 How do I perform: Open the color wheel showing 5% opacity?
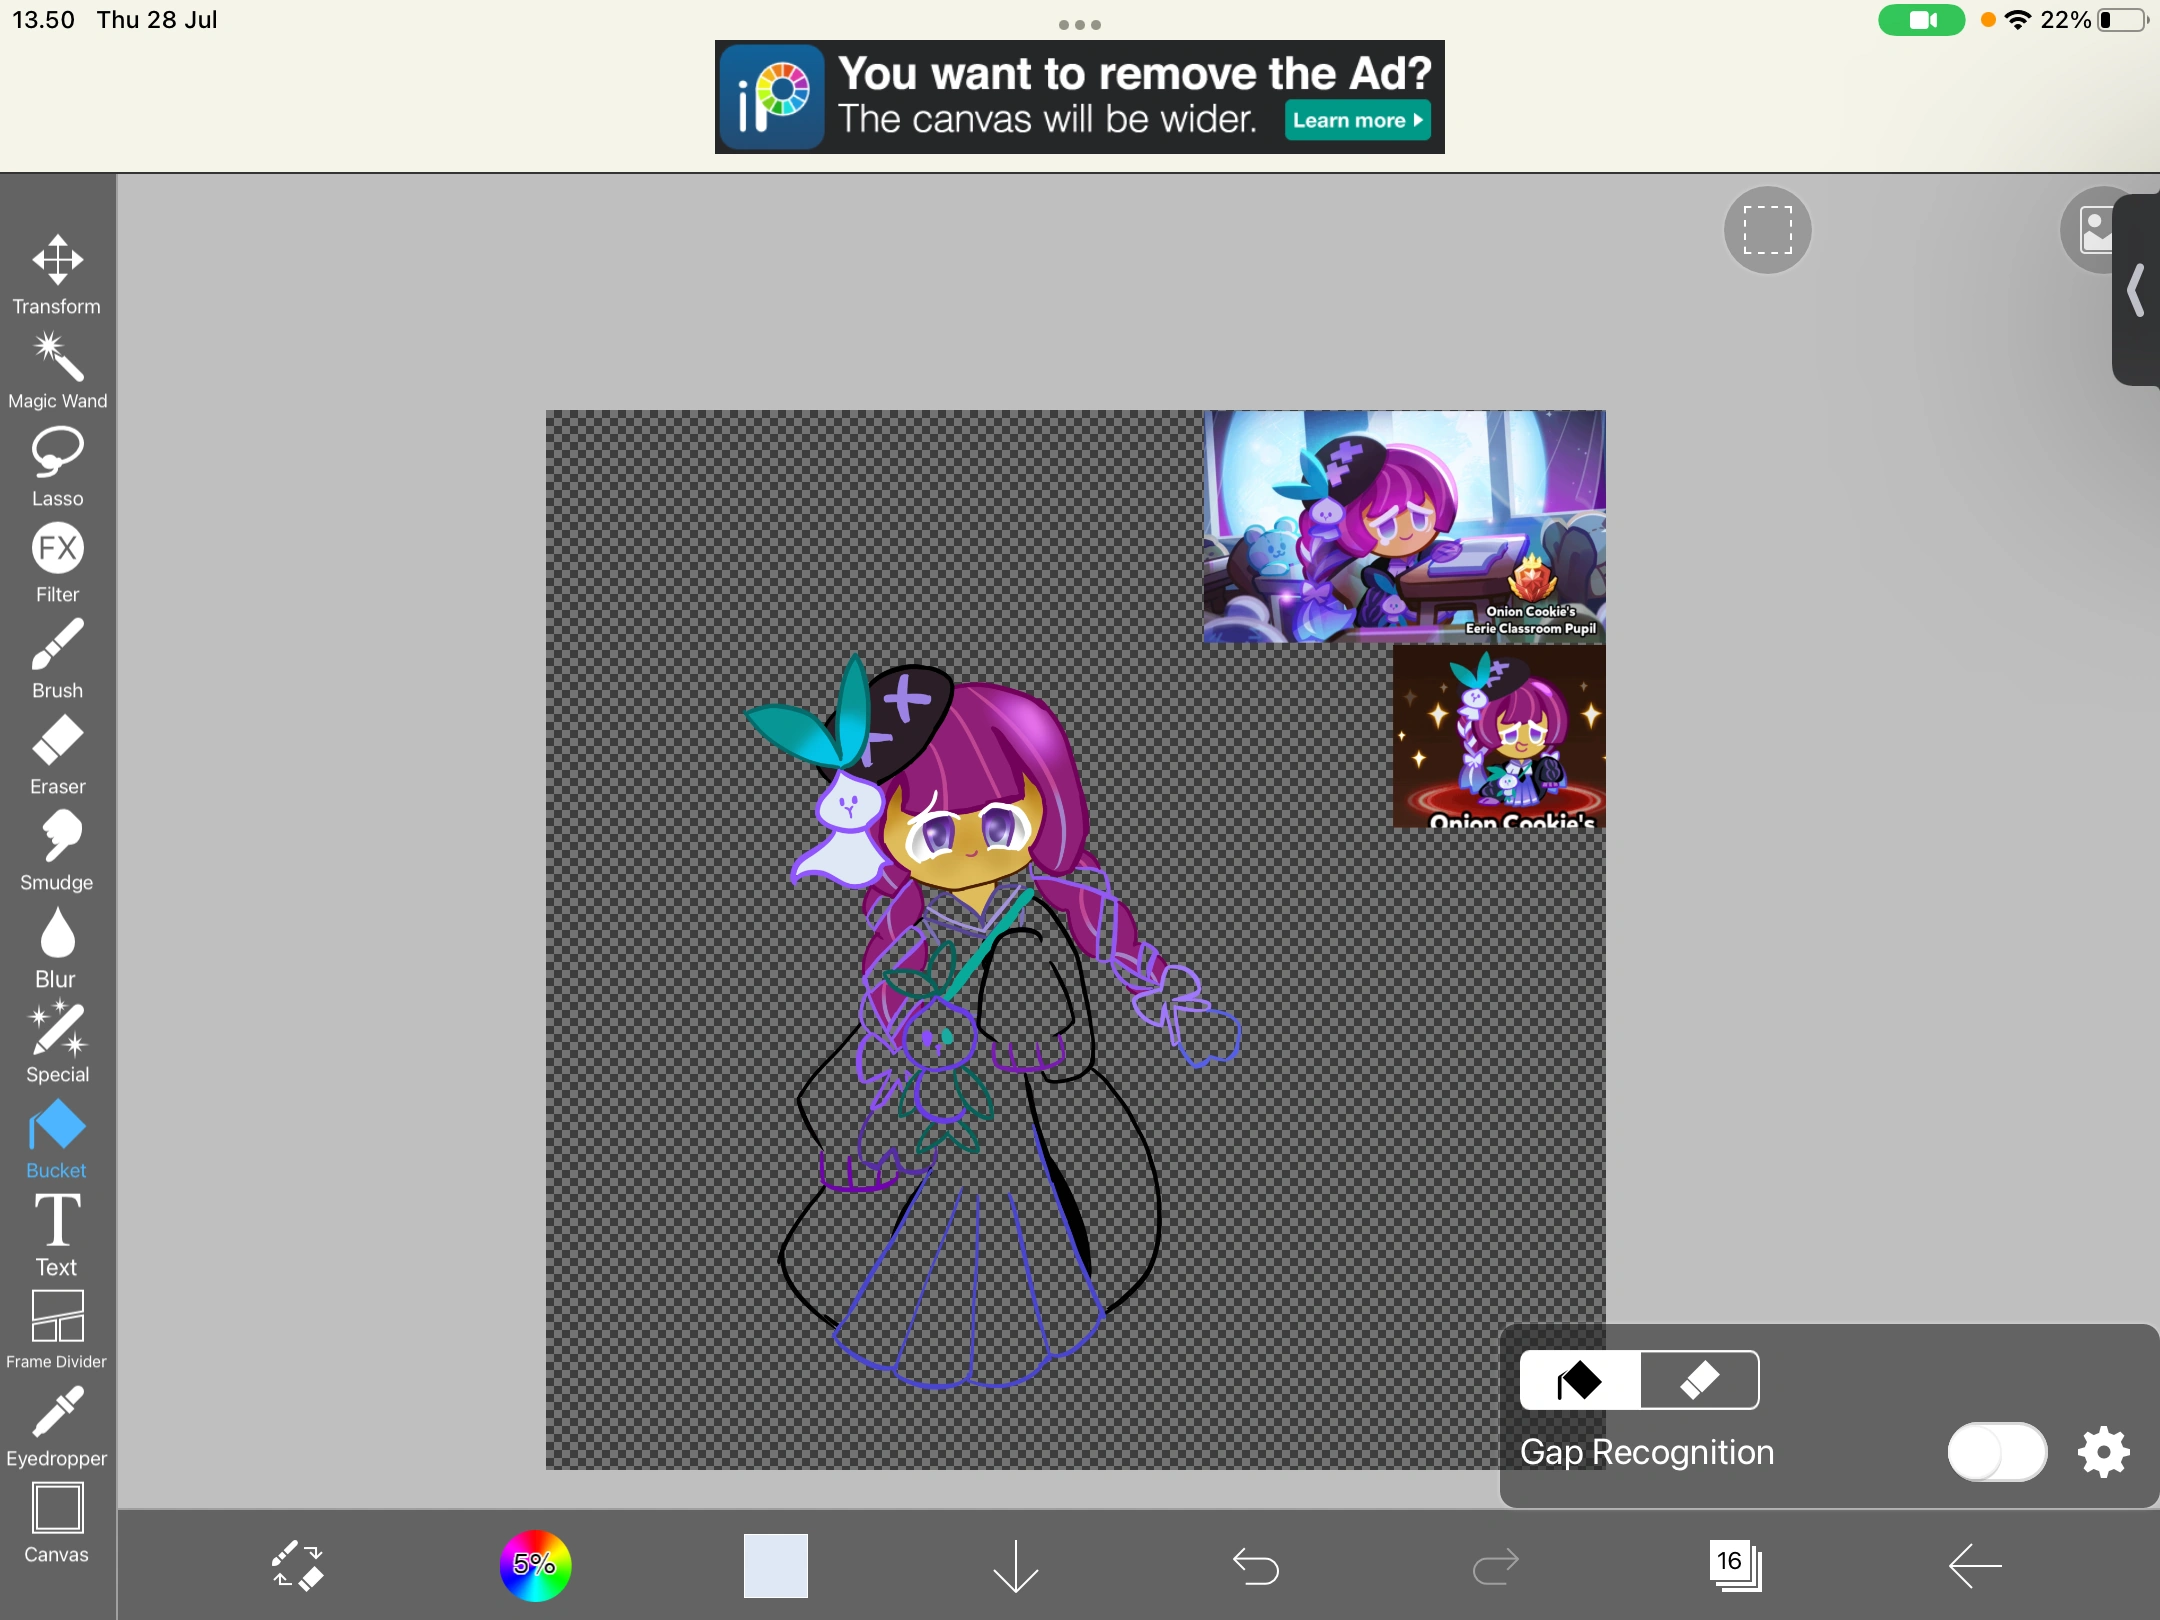point(535,1566)
